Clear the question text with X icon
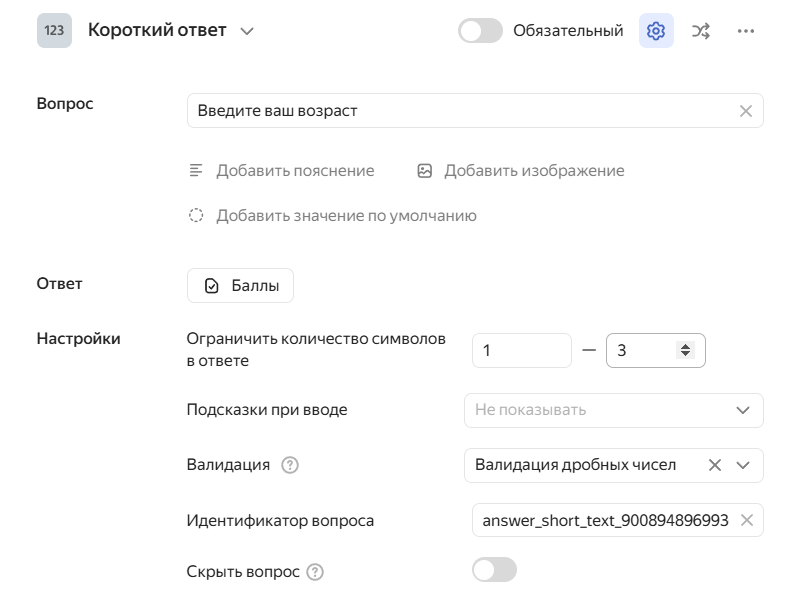Screen dimensions: 797x595 tap(745, 111)
